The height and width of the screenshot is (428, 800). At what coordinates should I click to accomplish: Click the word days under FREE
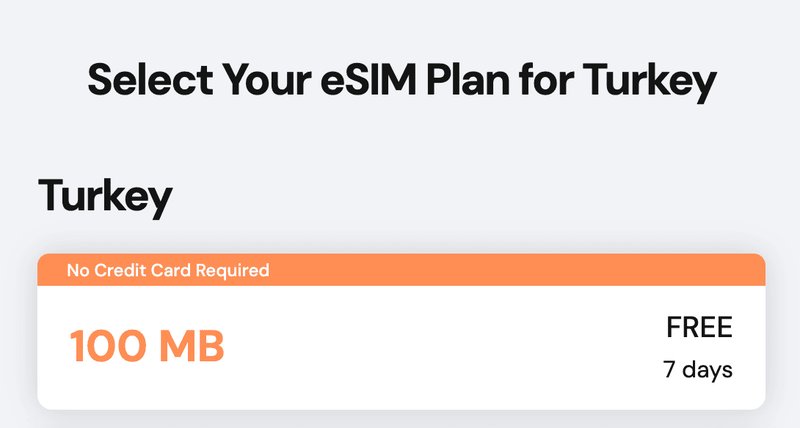(708, 369)
